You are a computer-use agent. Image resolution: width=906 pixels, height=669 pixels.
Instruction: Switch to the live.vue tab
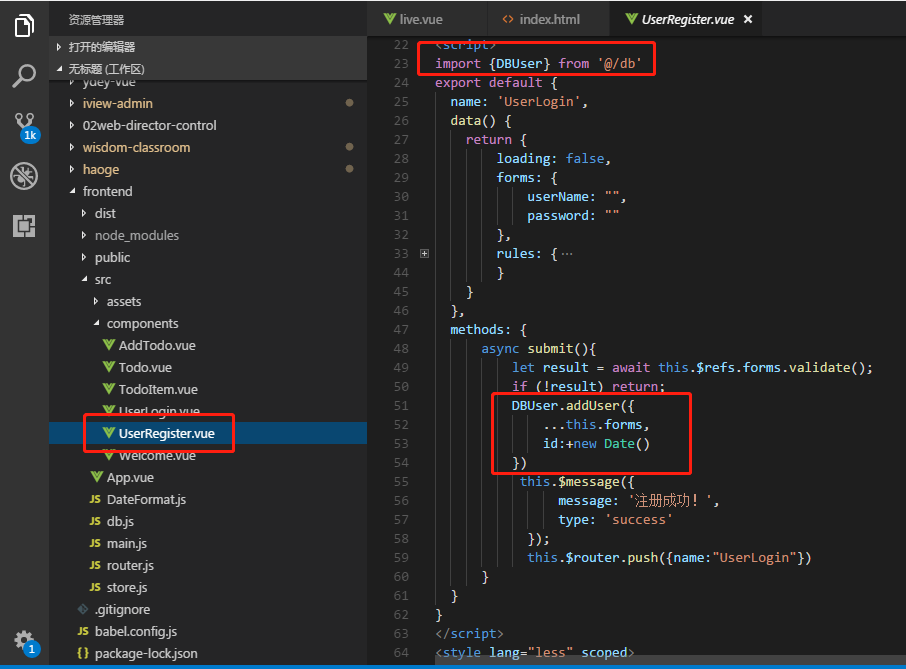pos(419,19)
